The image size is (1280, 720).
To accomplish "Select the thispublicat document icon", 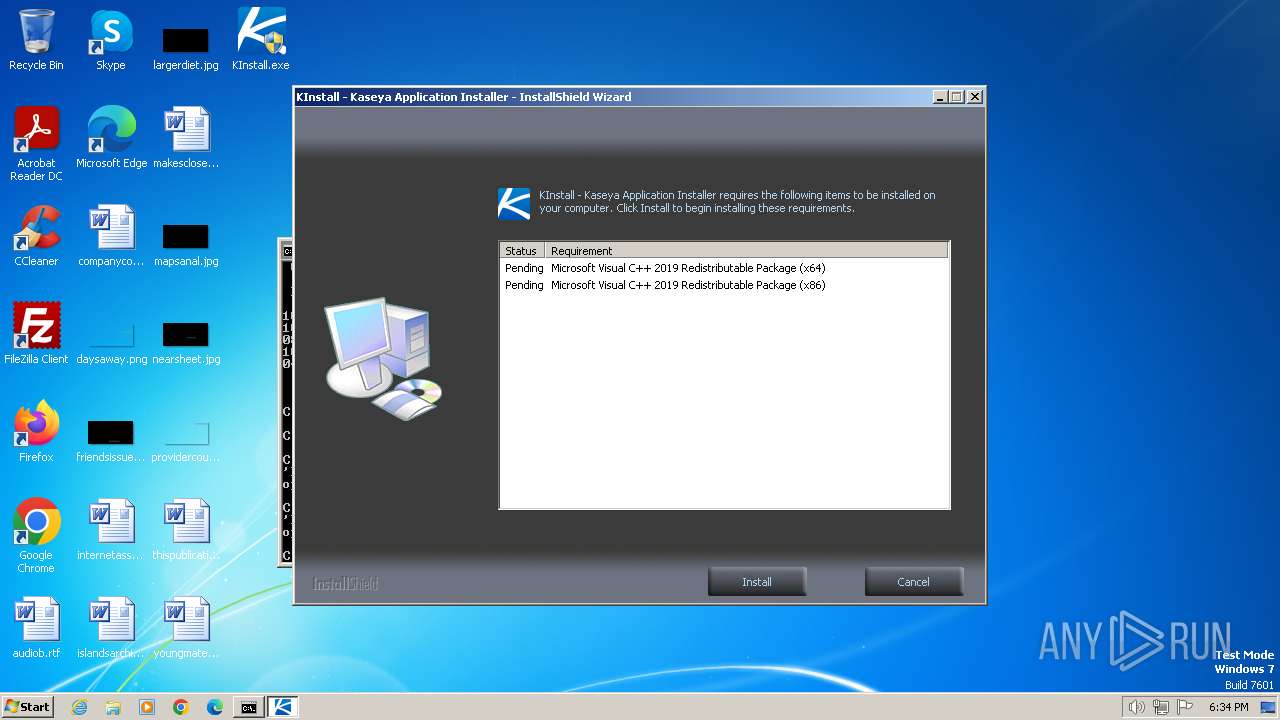I will click(x=186, y=530).
